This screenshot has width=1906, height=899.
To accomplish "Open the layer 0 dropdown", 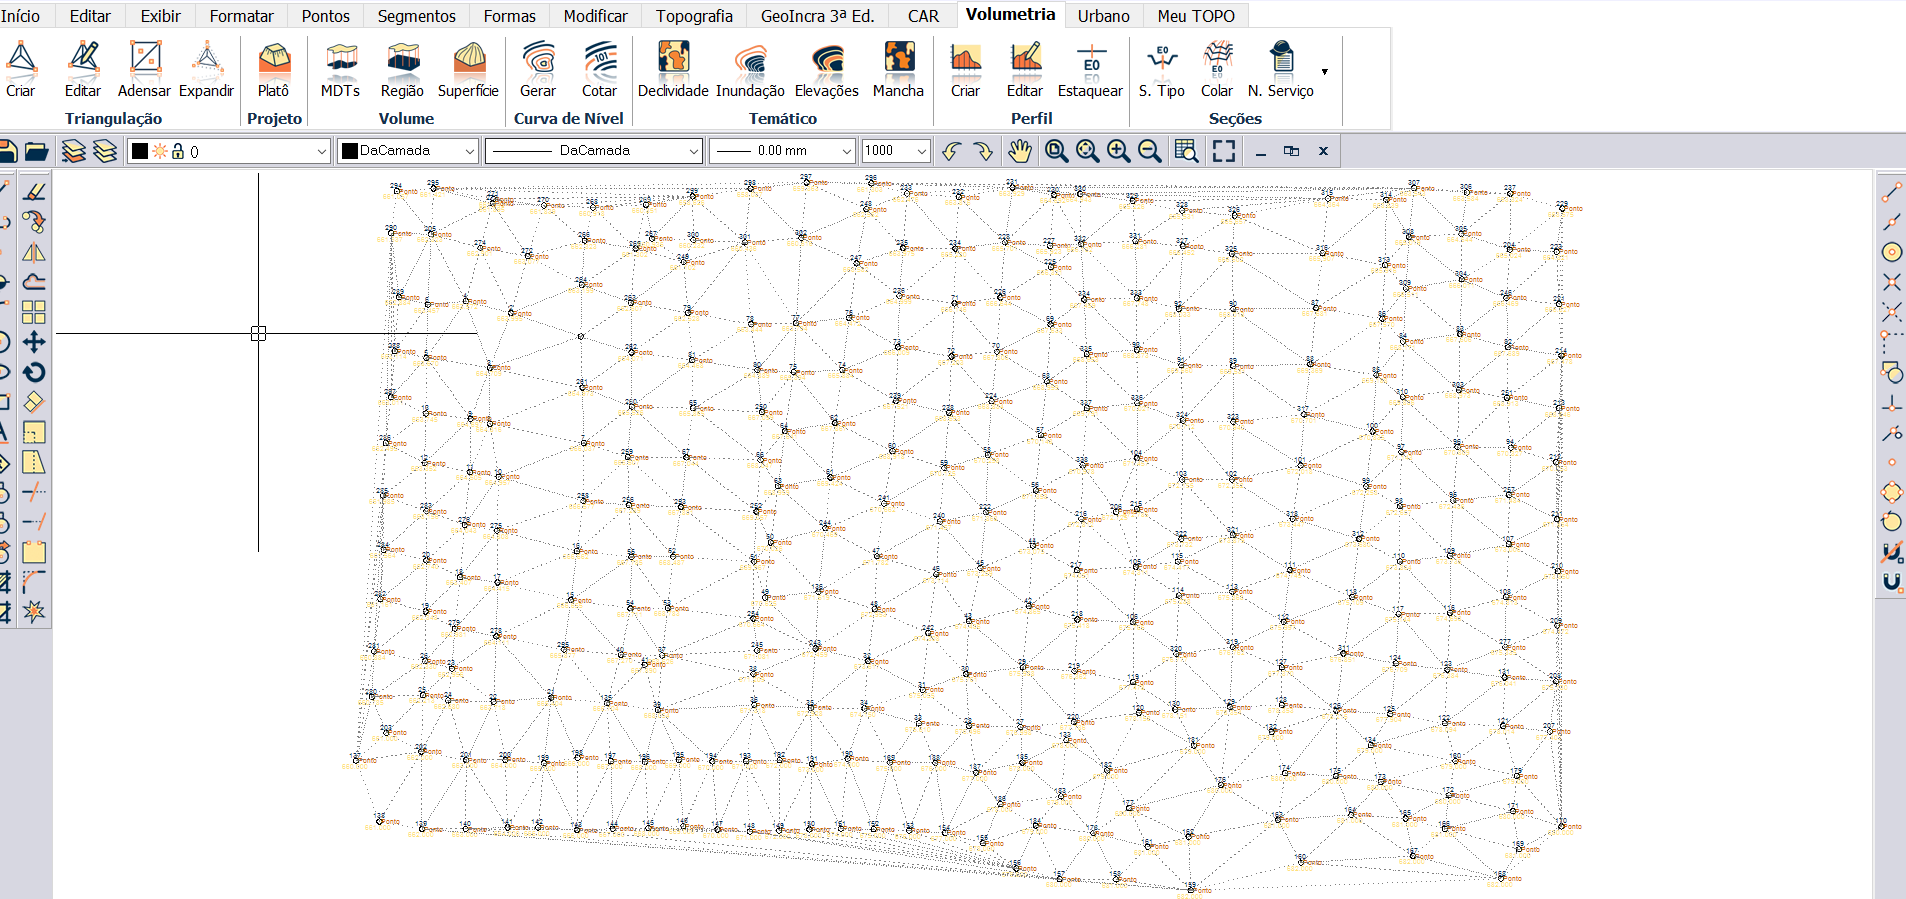I will point(321,151).
